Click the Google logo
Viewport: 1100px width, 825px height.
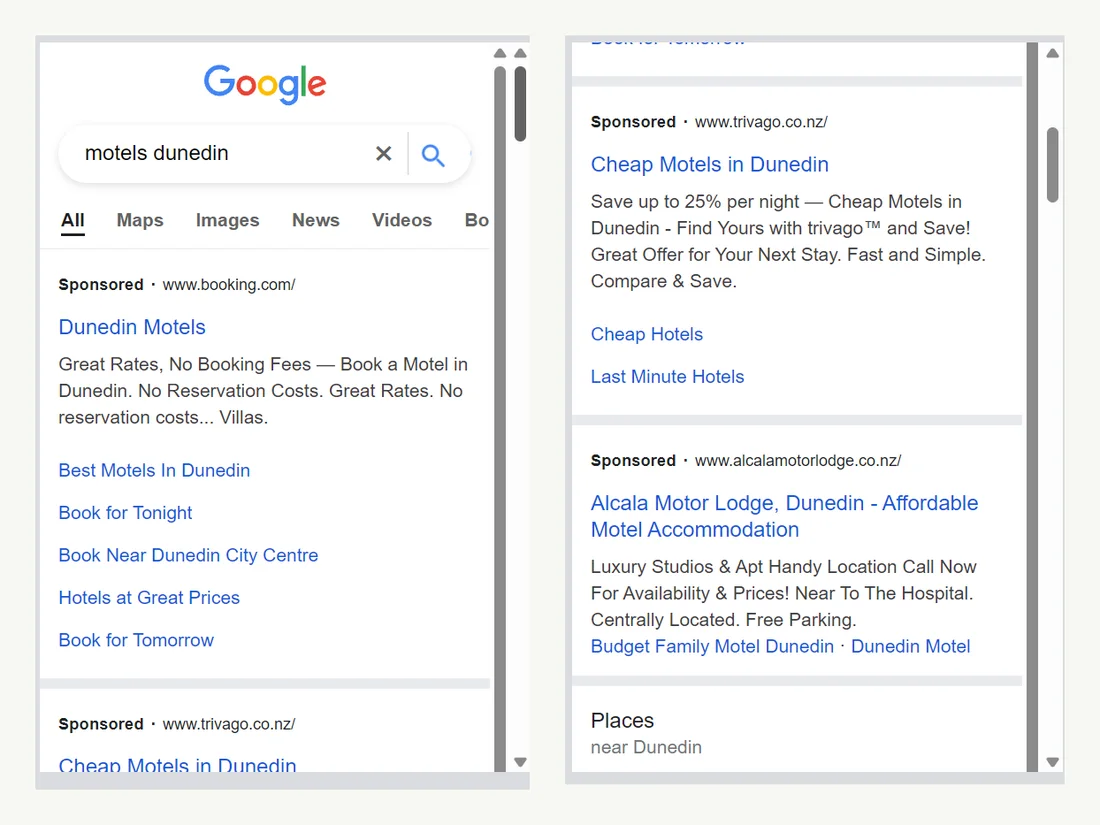coord(265,84)
